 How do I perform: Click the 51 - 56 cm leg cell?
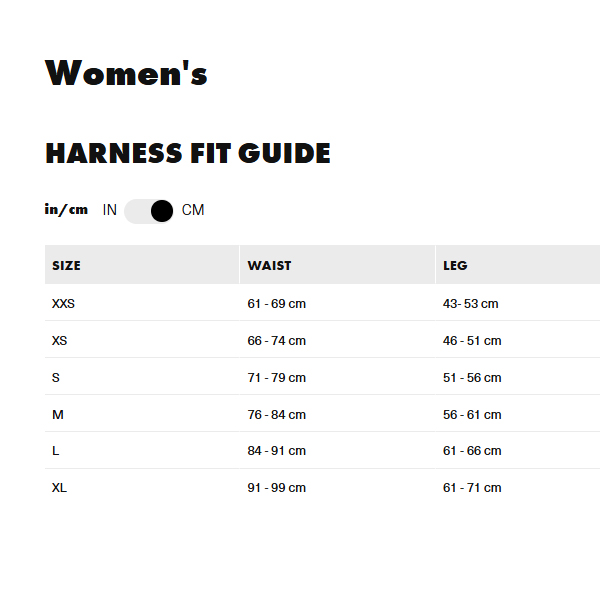(x=472, y=378)
